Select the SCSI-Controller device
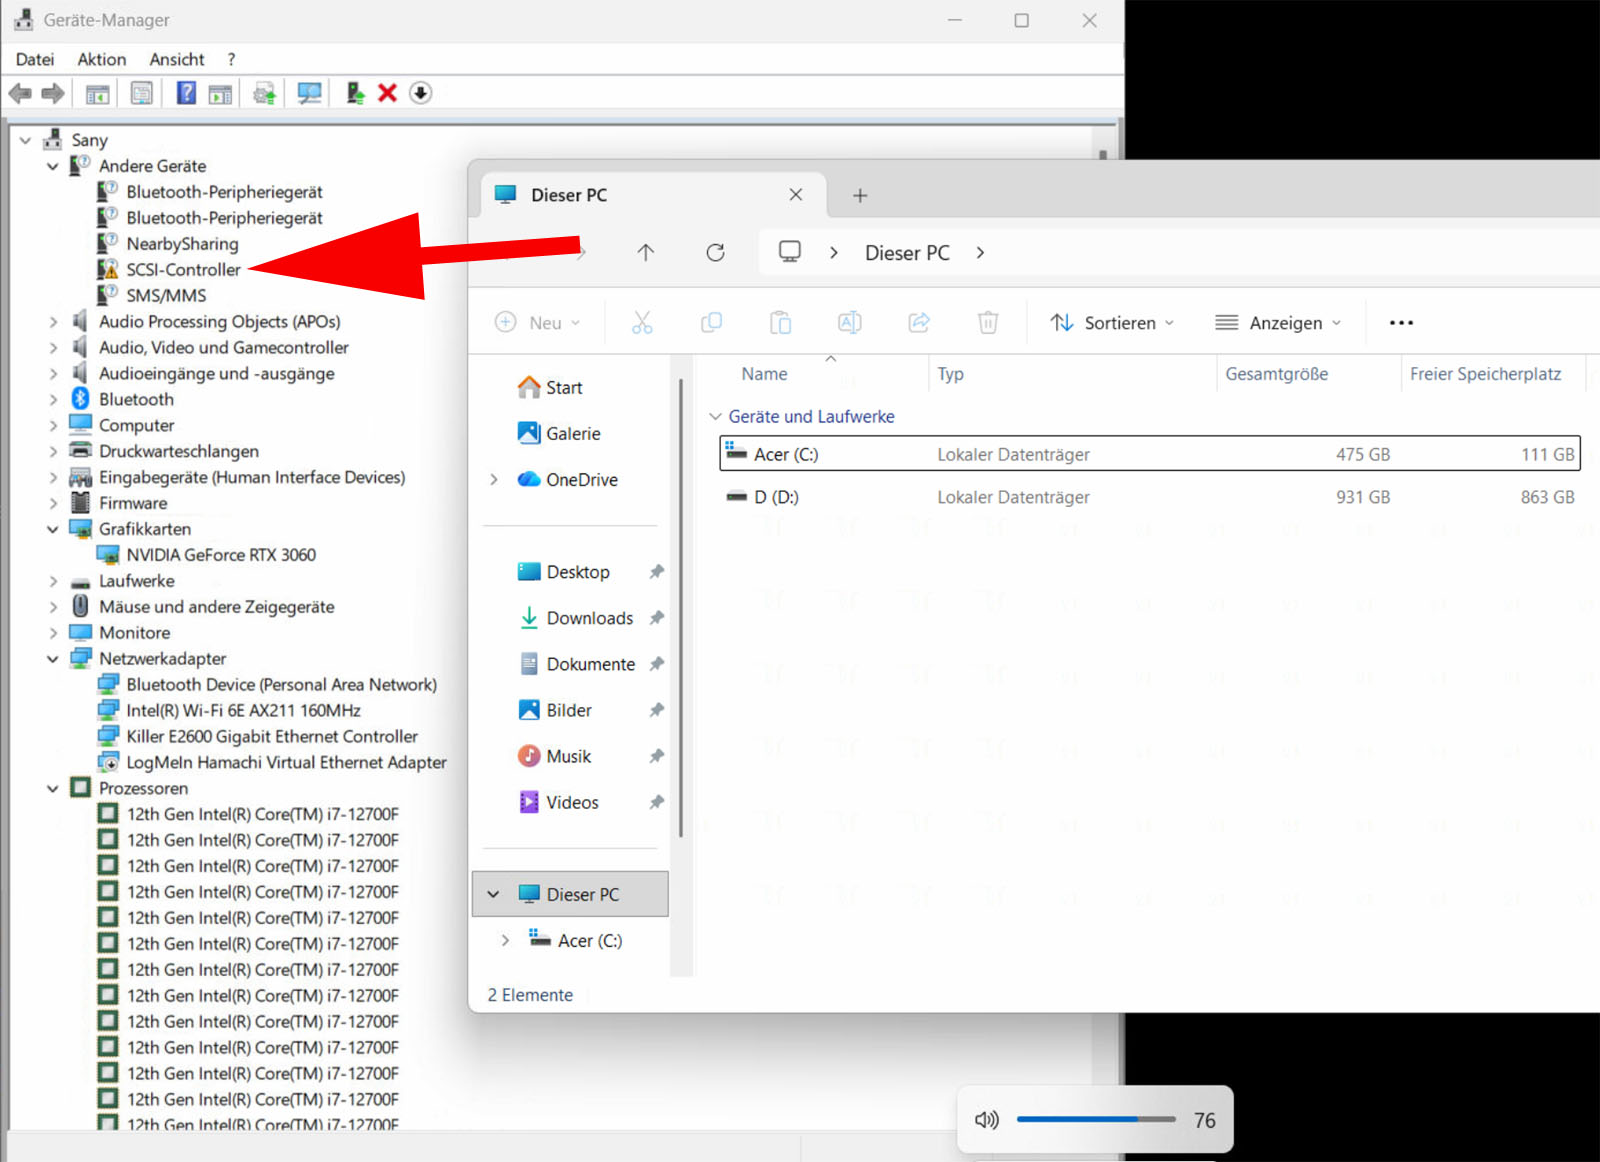 183,270
